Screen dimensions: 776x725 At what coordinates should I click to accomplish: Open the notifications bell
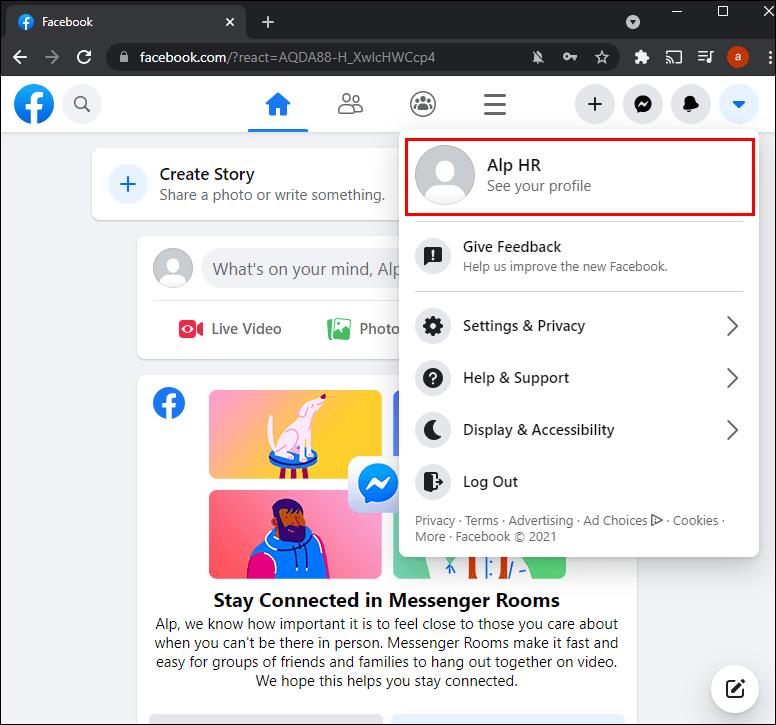point(690,104)
